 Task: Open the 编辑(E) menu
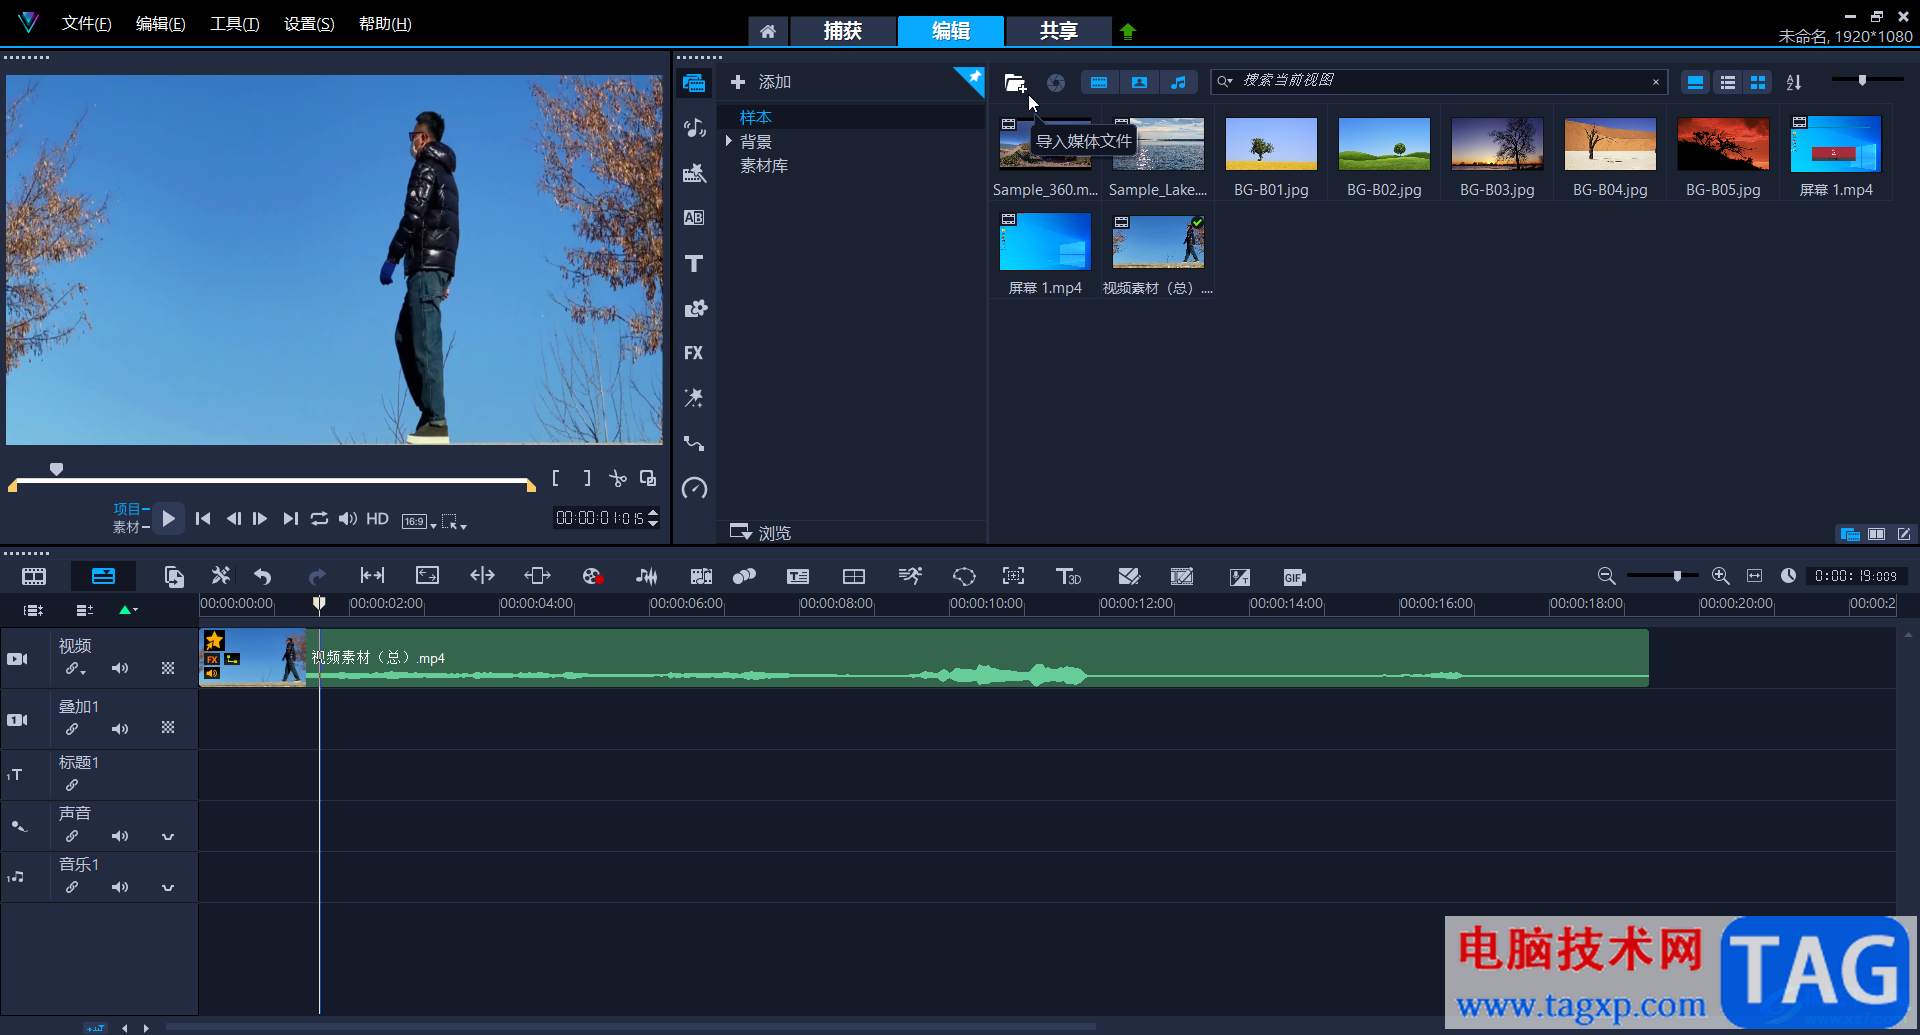pos(160,24)
